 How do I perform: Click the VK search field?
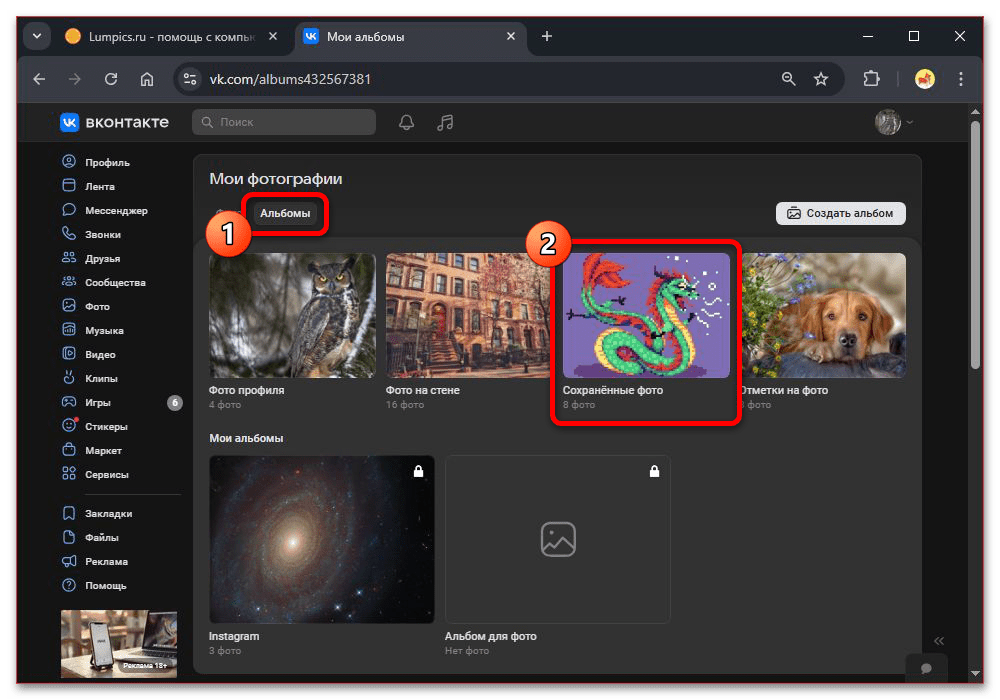coord(284,122)
